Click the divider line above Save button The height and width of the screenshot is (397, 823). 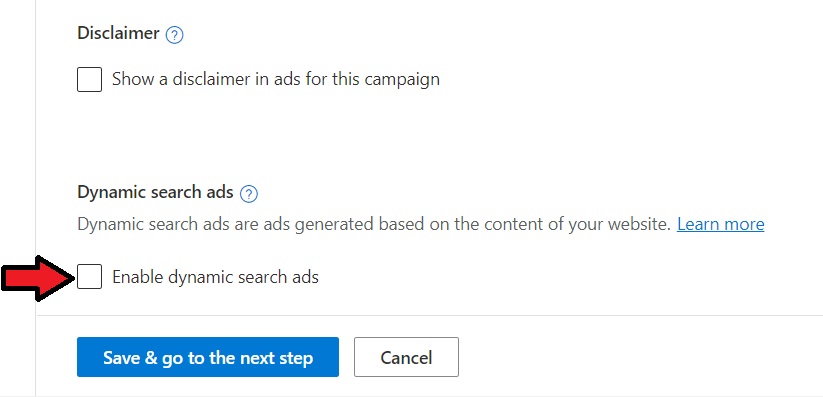429,315
